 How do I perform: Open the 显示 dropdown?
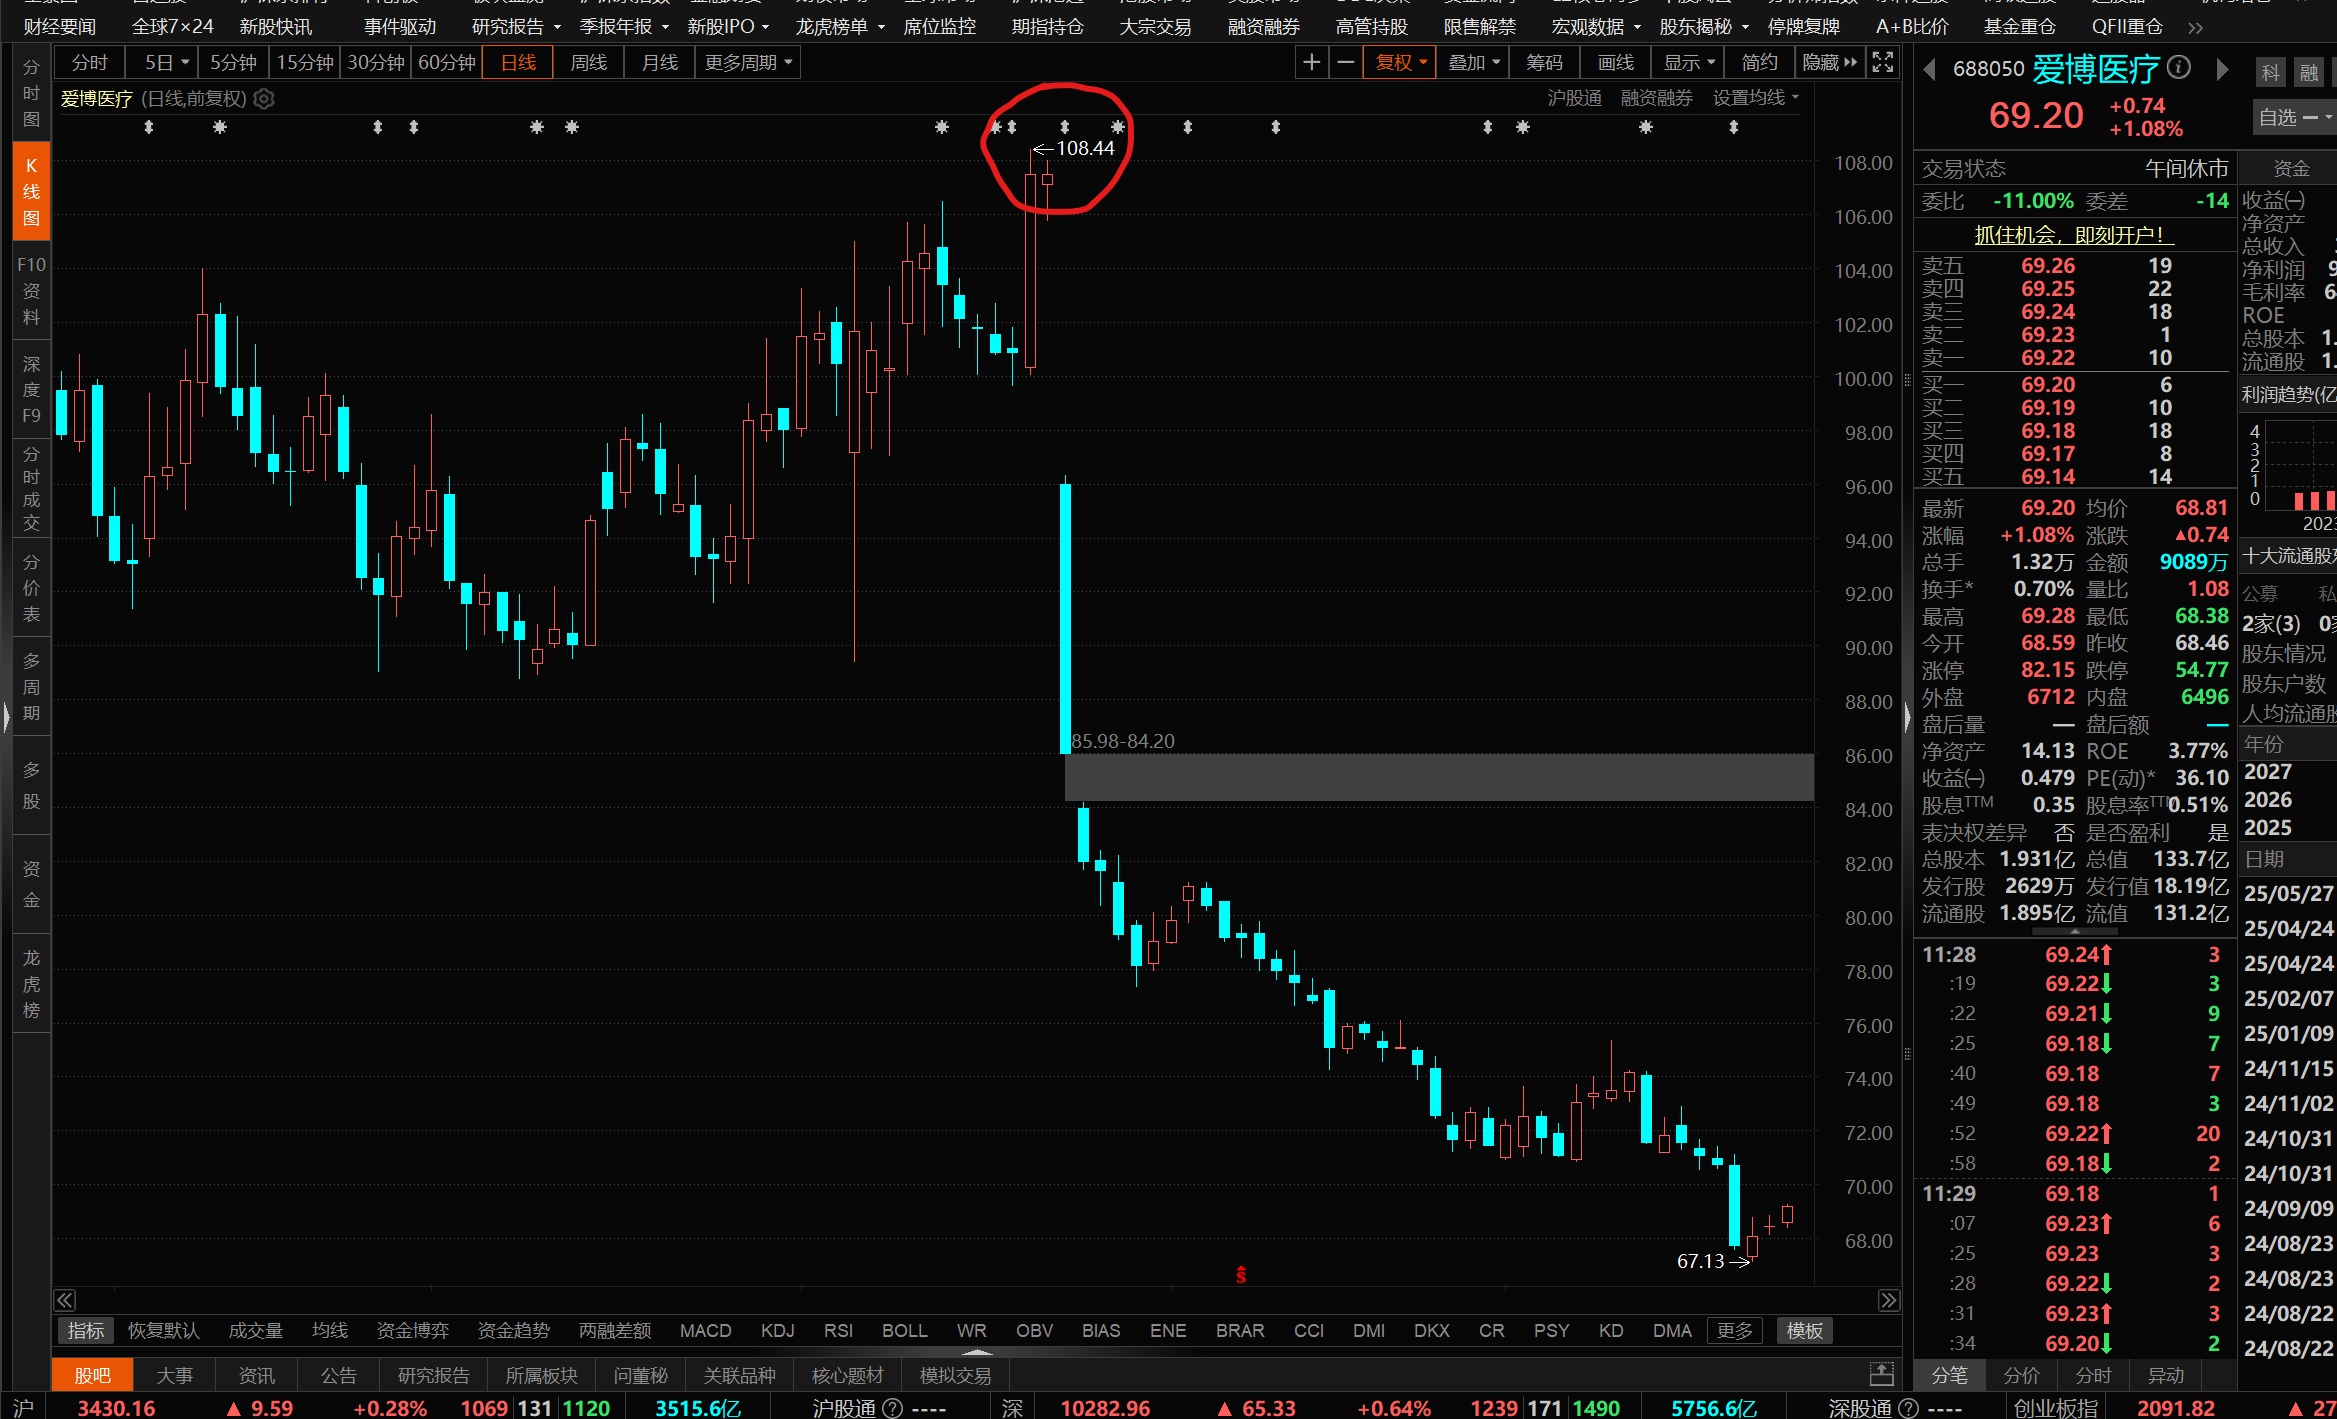(x=1688, y=63)
